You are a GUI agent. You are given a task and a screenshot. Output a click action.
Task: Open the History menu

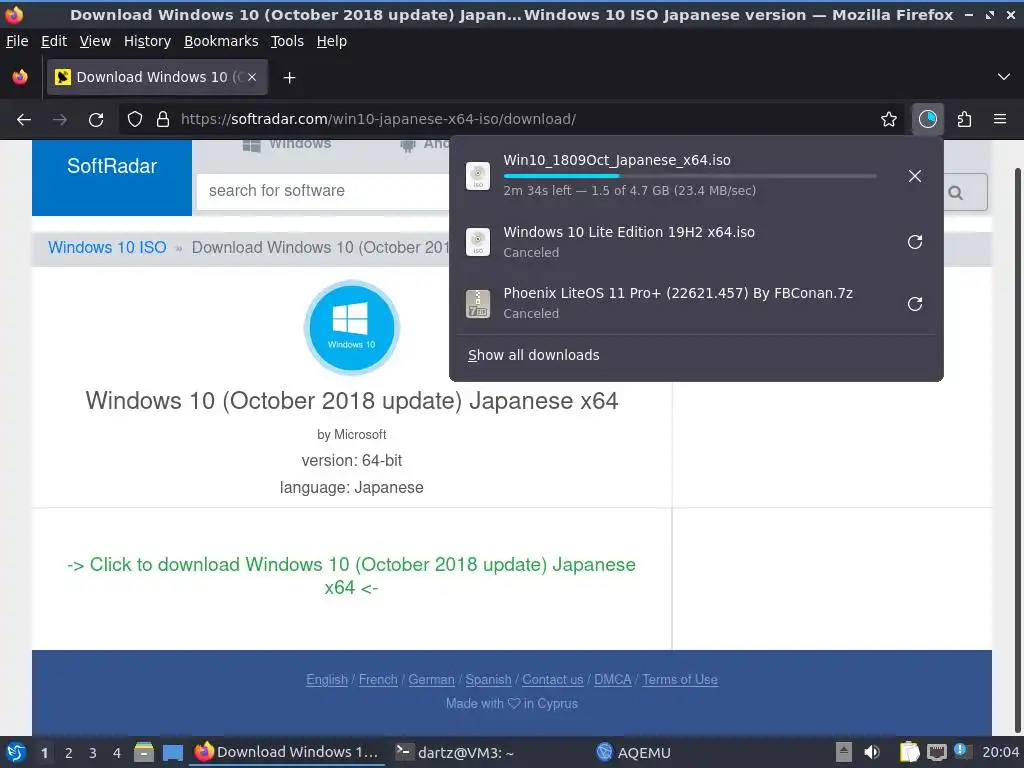click(x=148, y=41)
